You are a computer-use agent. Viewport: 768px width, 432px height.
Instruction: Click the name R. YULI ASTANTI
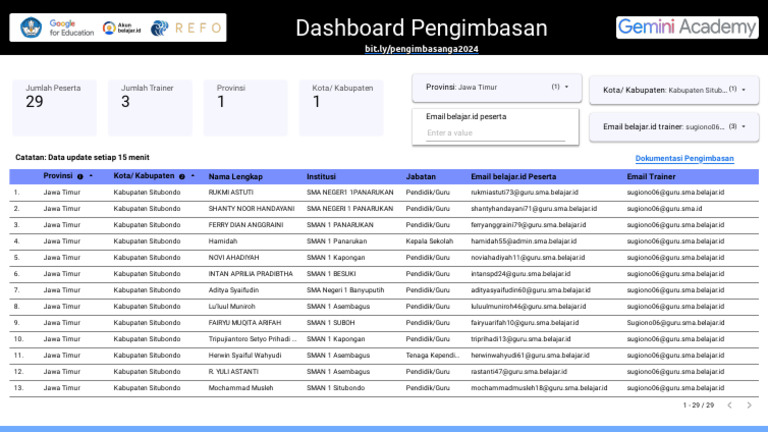click(233, 372)
